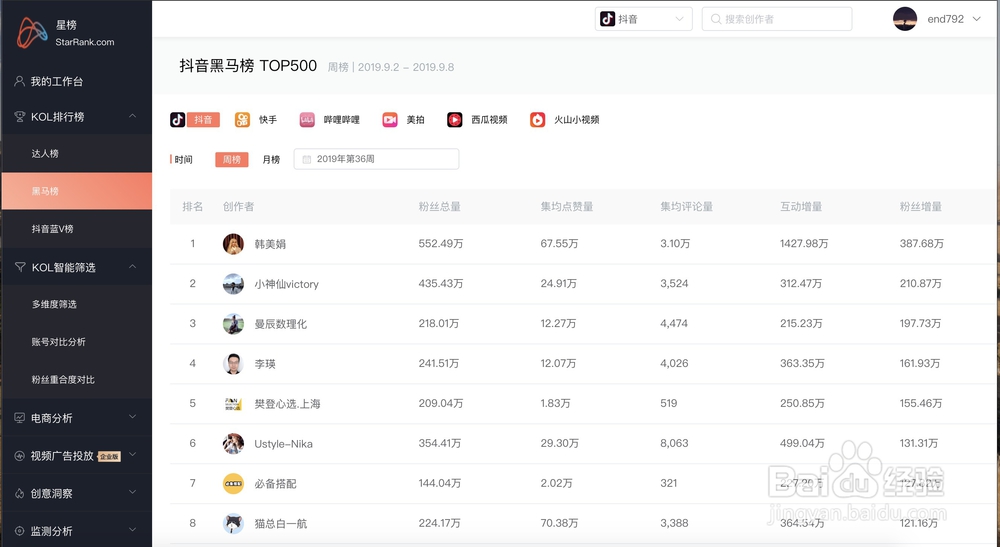Open the 2019年第36周 week picker
The image size is (1000, 547).
click(x=376, y=159)
